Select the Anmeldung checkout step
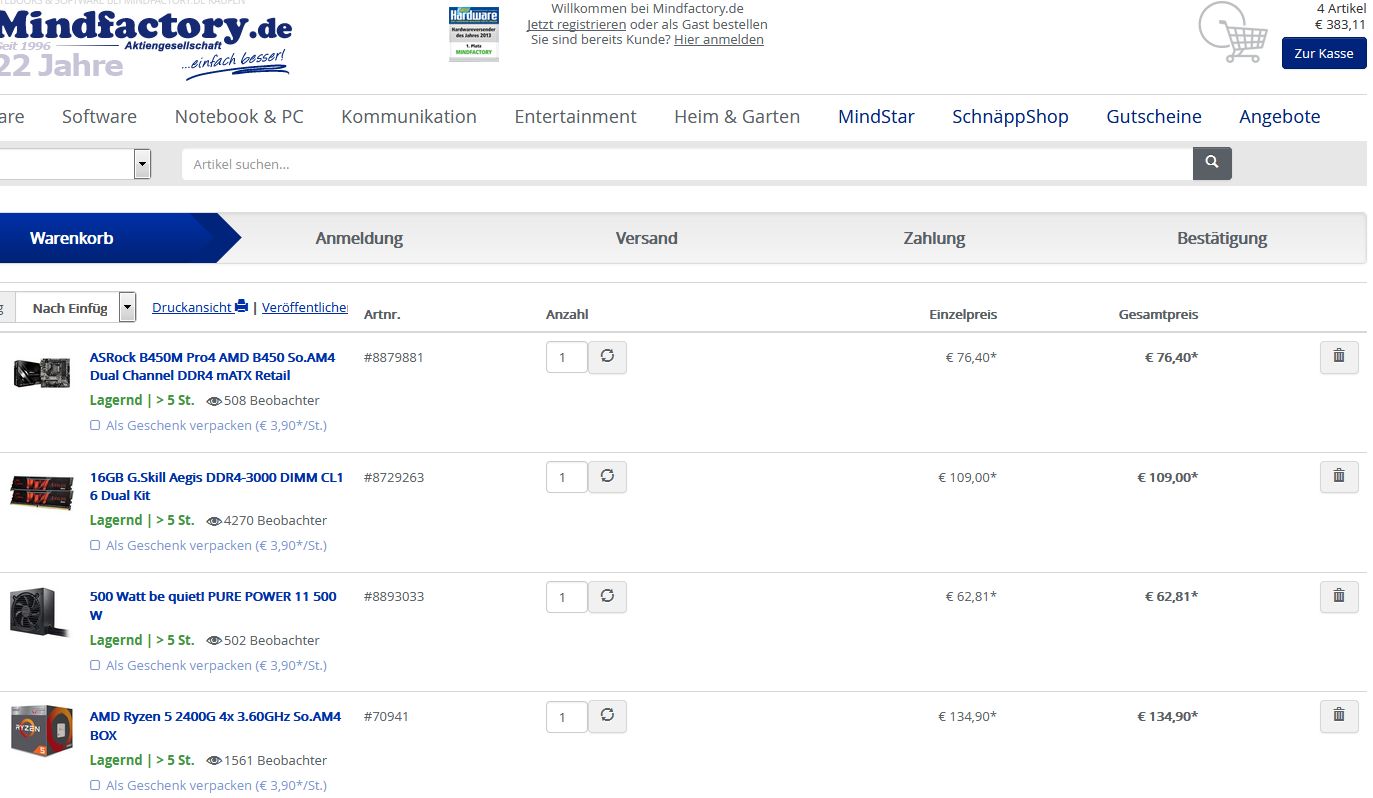The height and width of the screenshot is (798, 1373). (359, 238)
